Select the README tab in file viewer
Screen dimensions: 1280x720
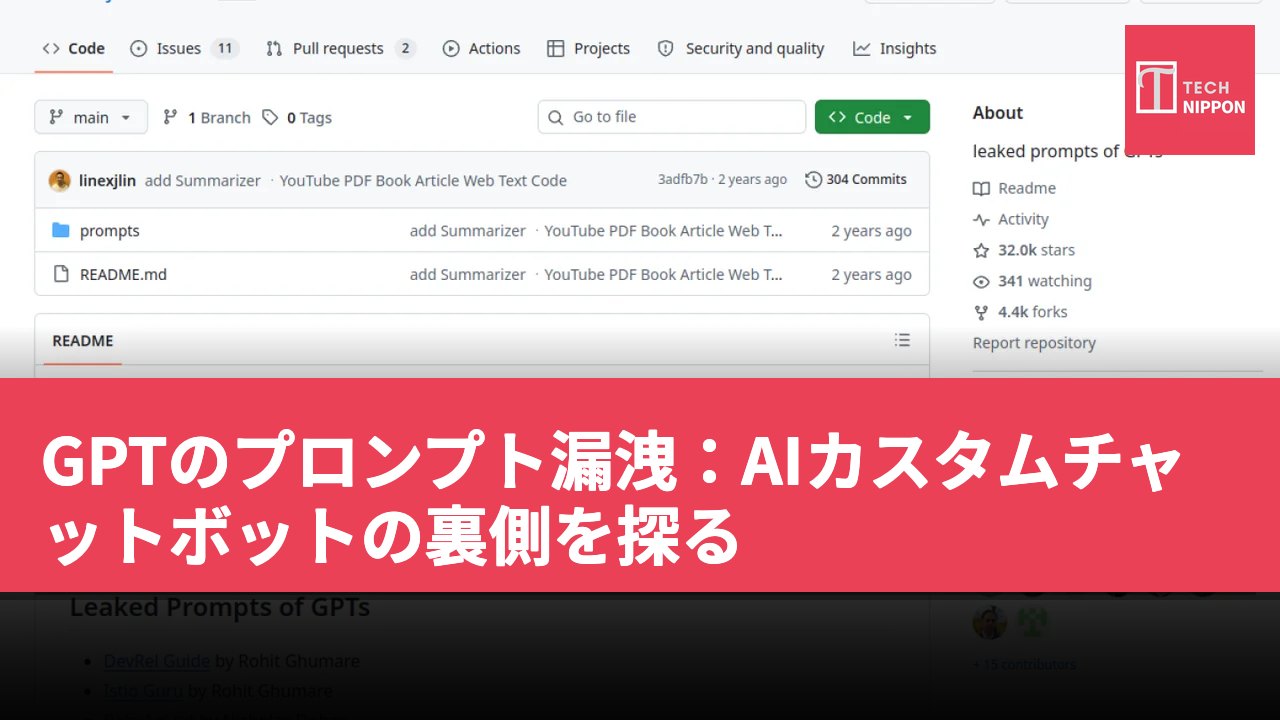point(83,341)
